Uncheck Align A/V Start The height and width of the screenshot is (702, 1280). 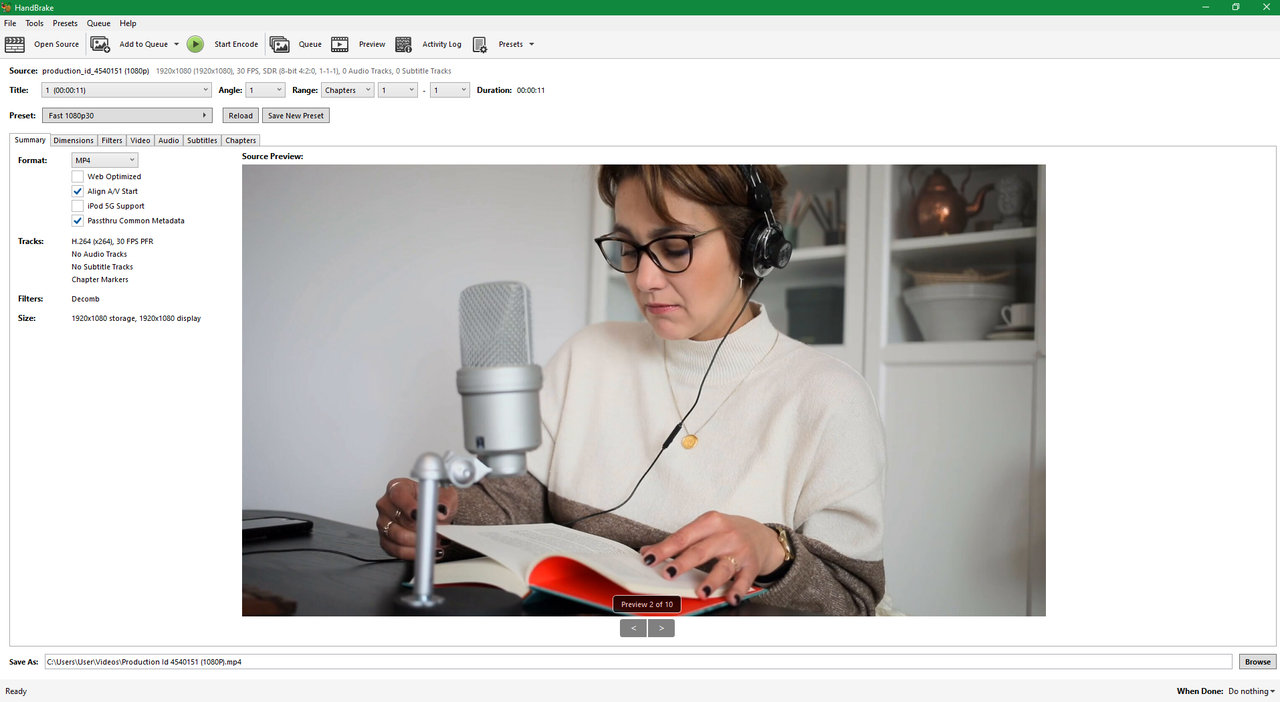(78, 191)
